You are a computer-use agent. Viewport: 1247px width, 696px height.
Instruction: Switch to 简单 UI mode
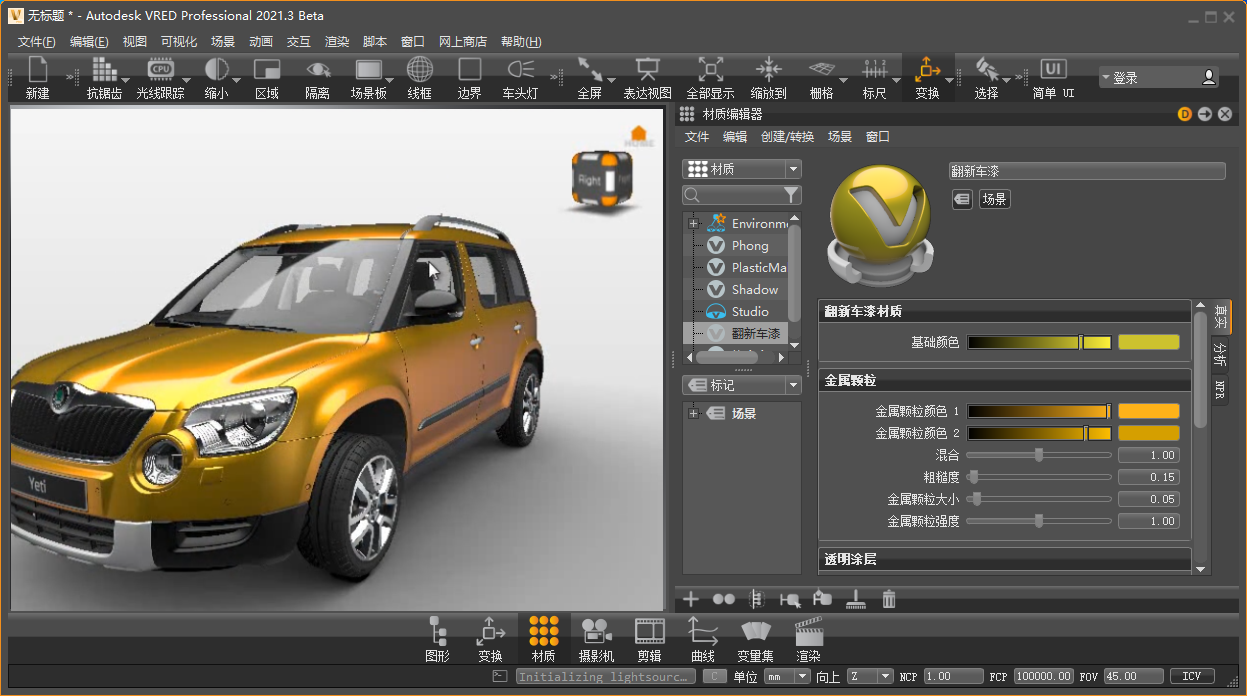[x=1053, y=78]
